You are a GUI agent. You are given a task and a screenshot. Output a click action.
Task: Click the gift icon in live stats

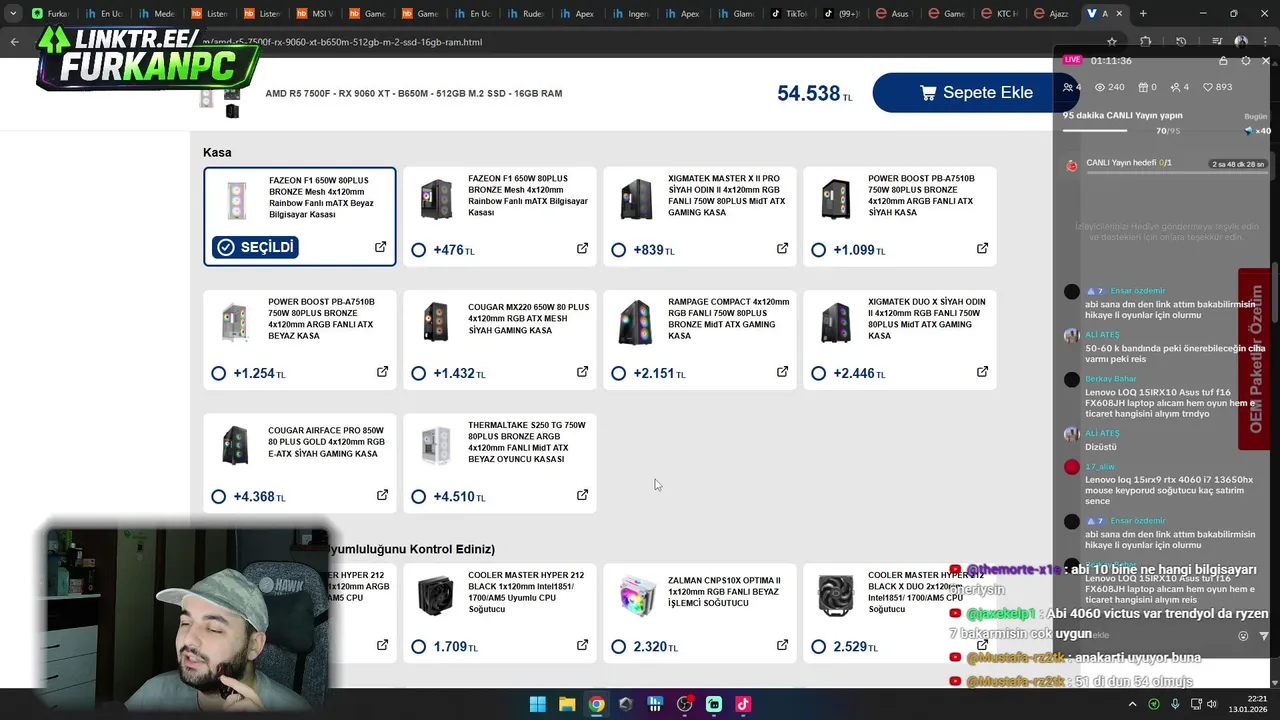(x=1145, y=87)
